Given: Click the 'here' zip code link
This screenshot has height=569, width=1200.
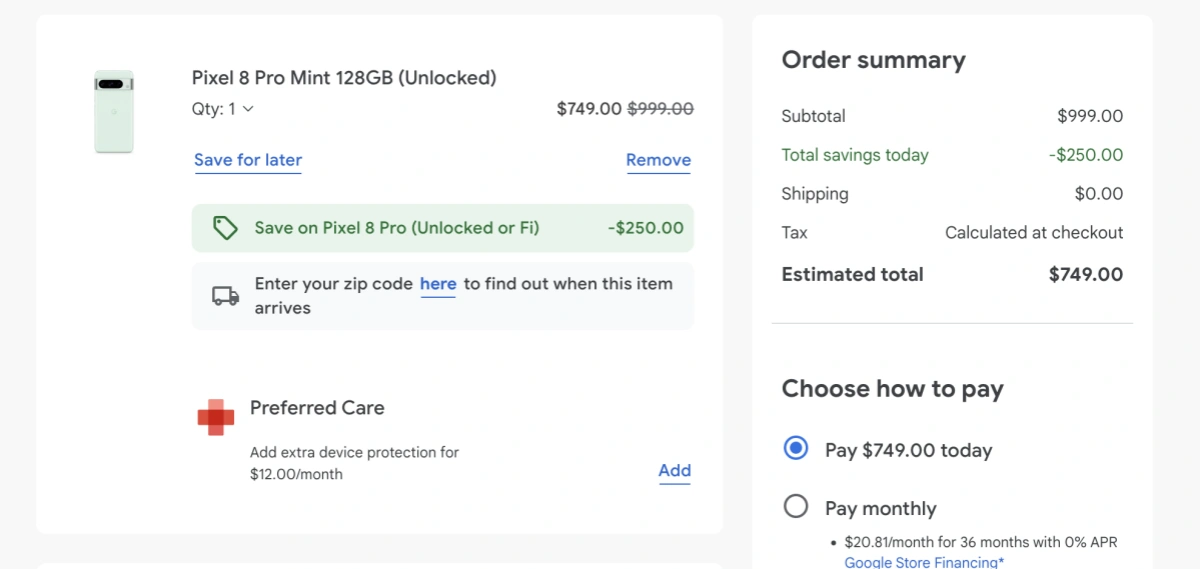Looking at the screenshot, I should (438, 284).
